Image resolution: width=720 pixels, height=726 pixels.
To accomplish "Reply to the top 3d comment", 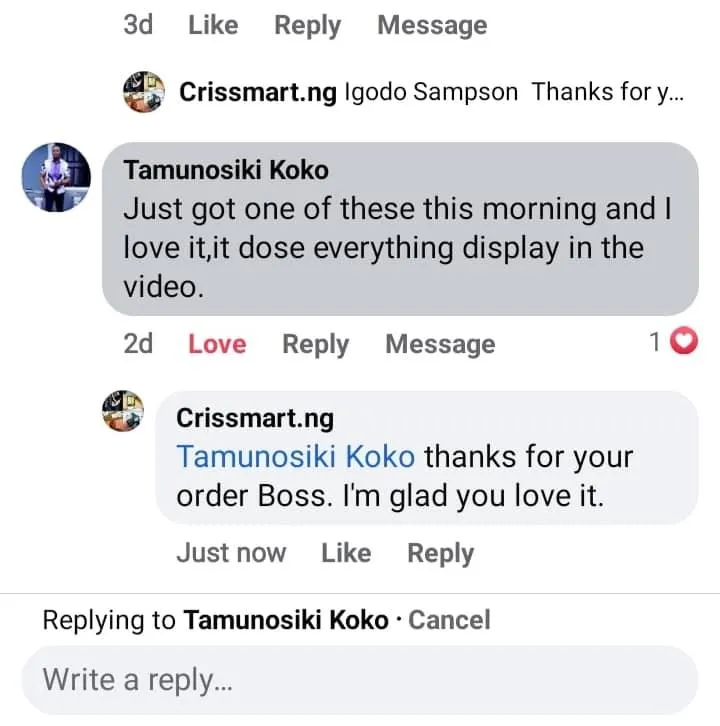I will point(308,25).
